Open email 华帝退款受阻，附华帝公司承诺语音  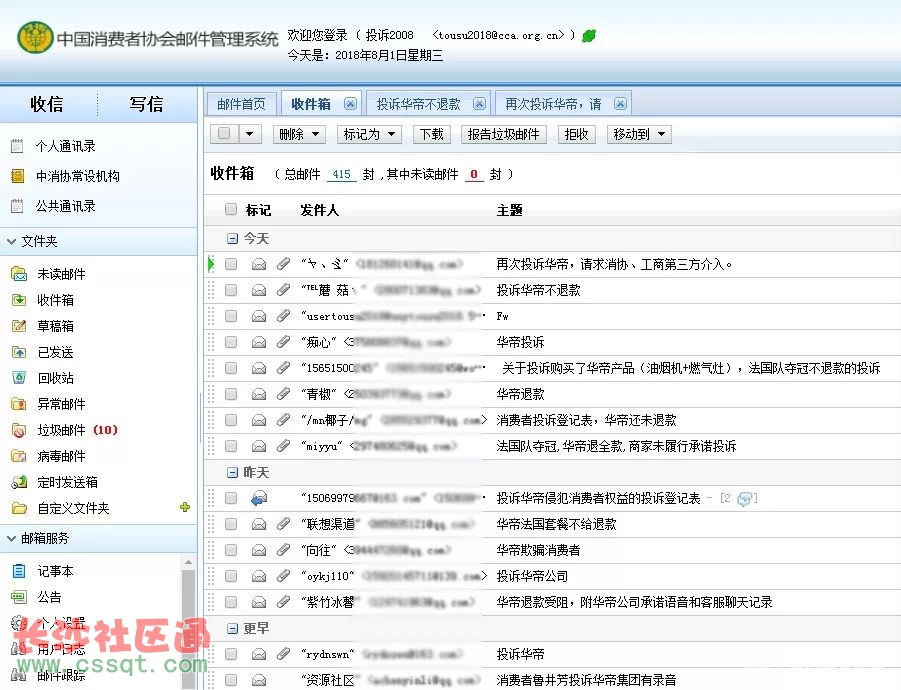(634, 602)
